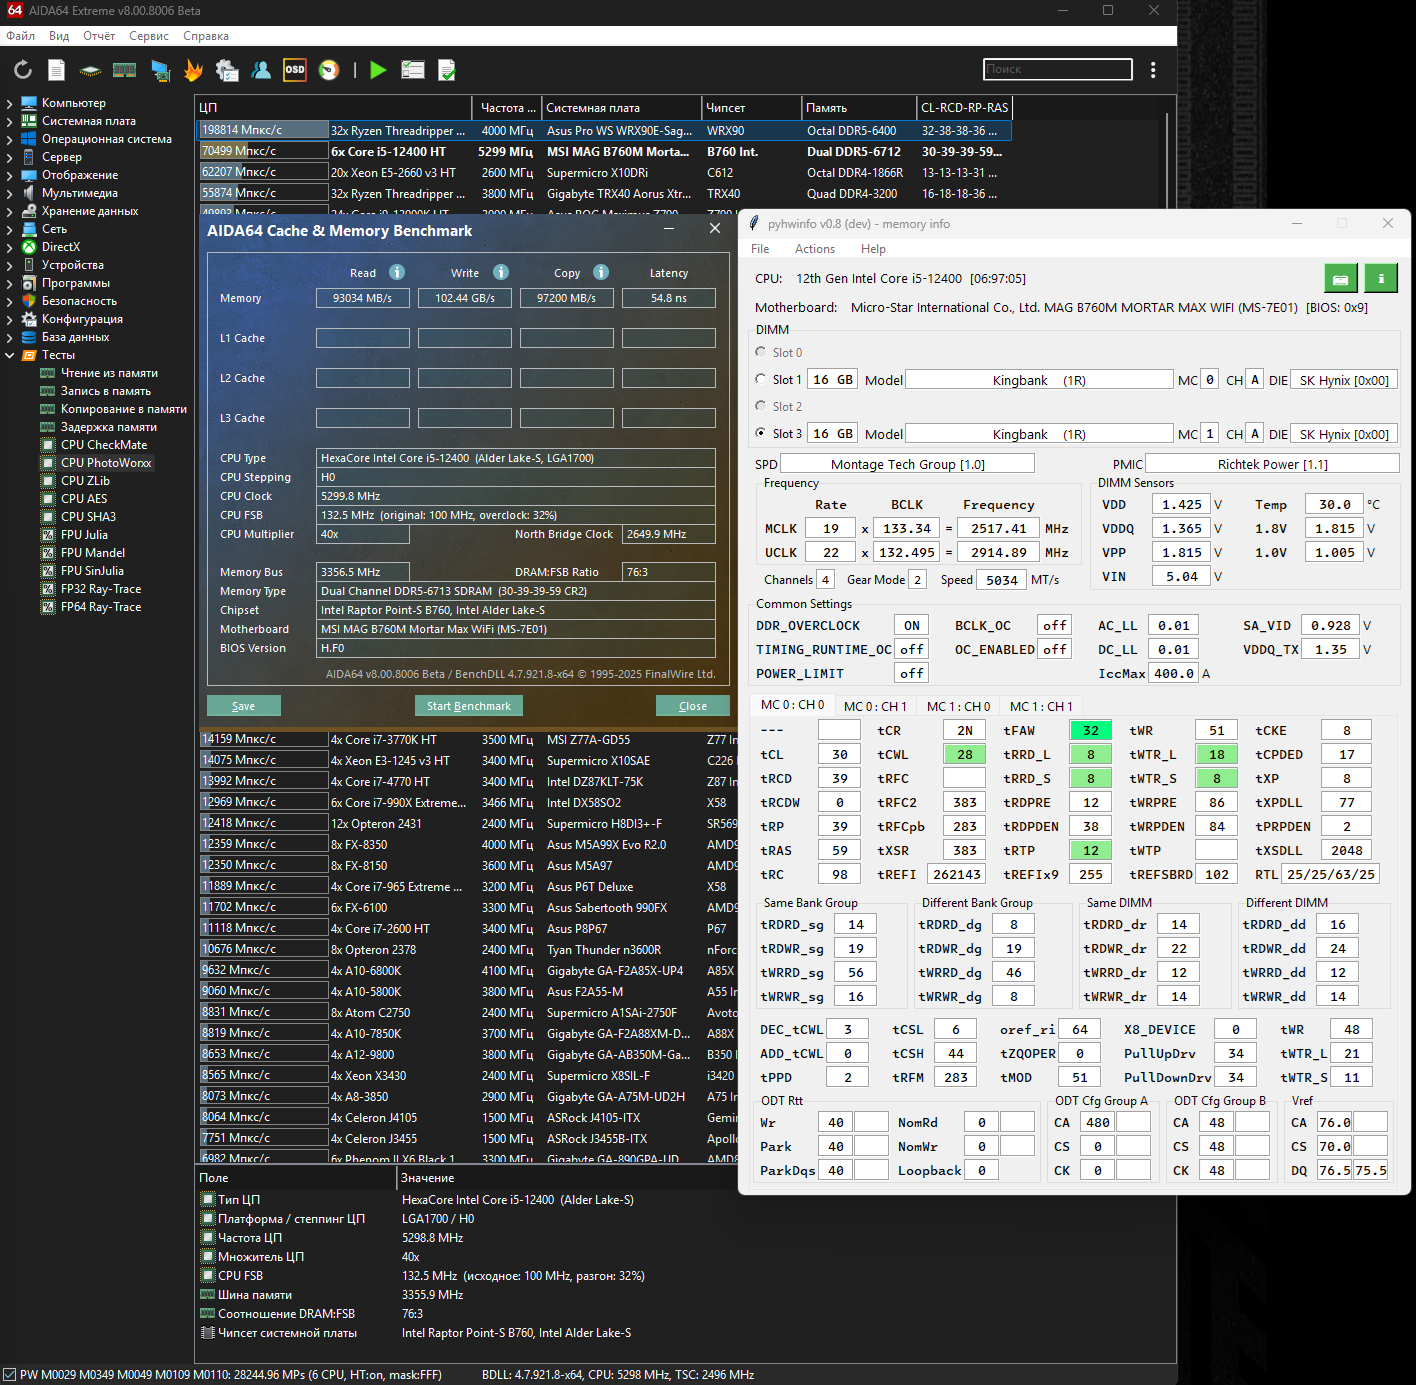Click the Refresh icon in AIDA64 toolbar
Screen dimensions: 1416x1385
click(23, 70)
